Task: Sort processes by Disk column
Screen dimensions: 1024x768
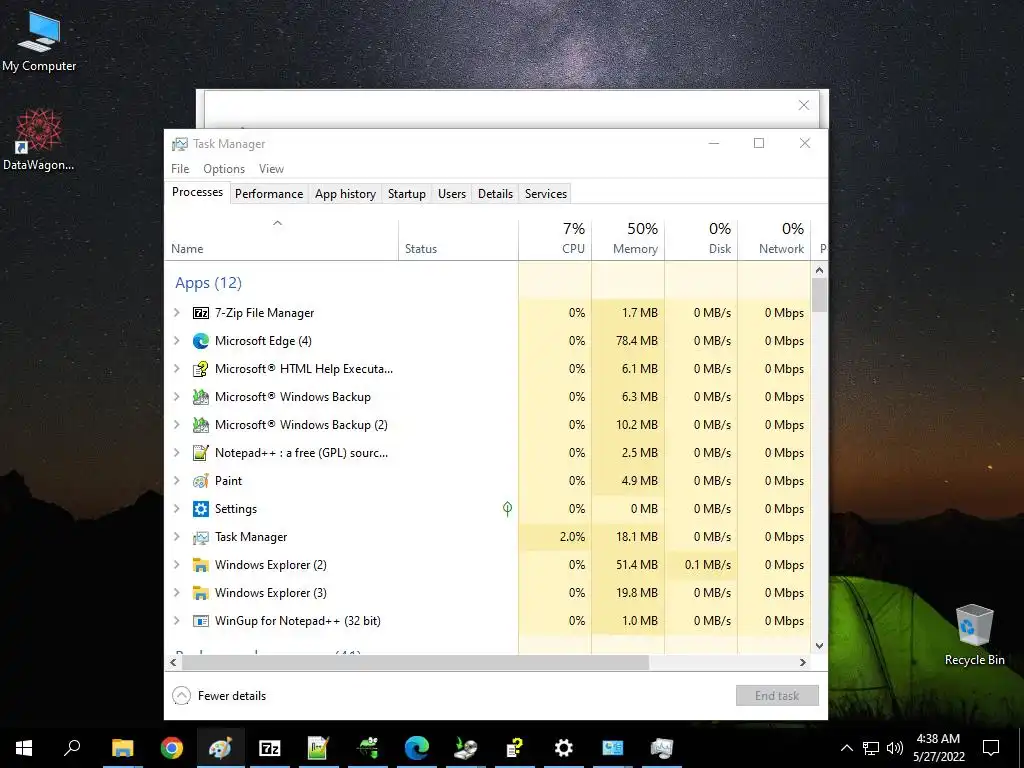Action: [701, 239]
